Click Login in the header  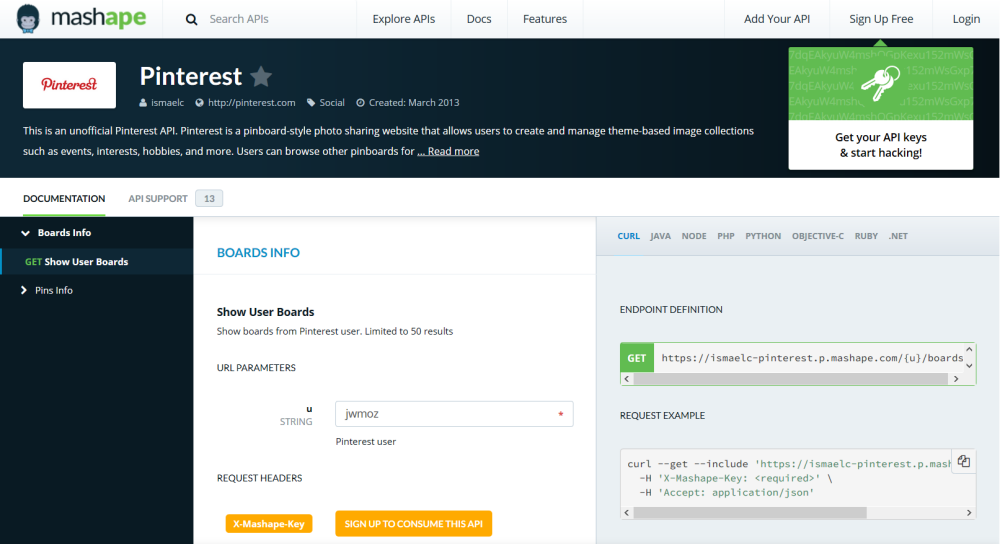tap(966, 19)
